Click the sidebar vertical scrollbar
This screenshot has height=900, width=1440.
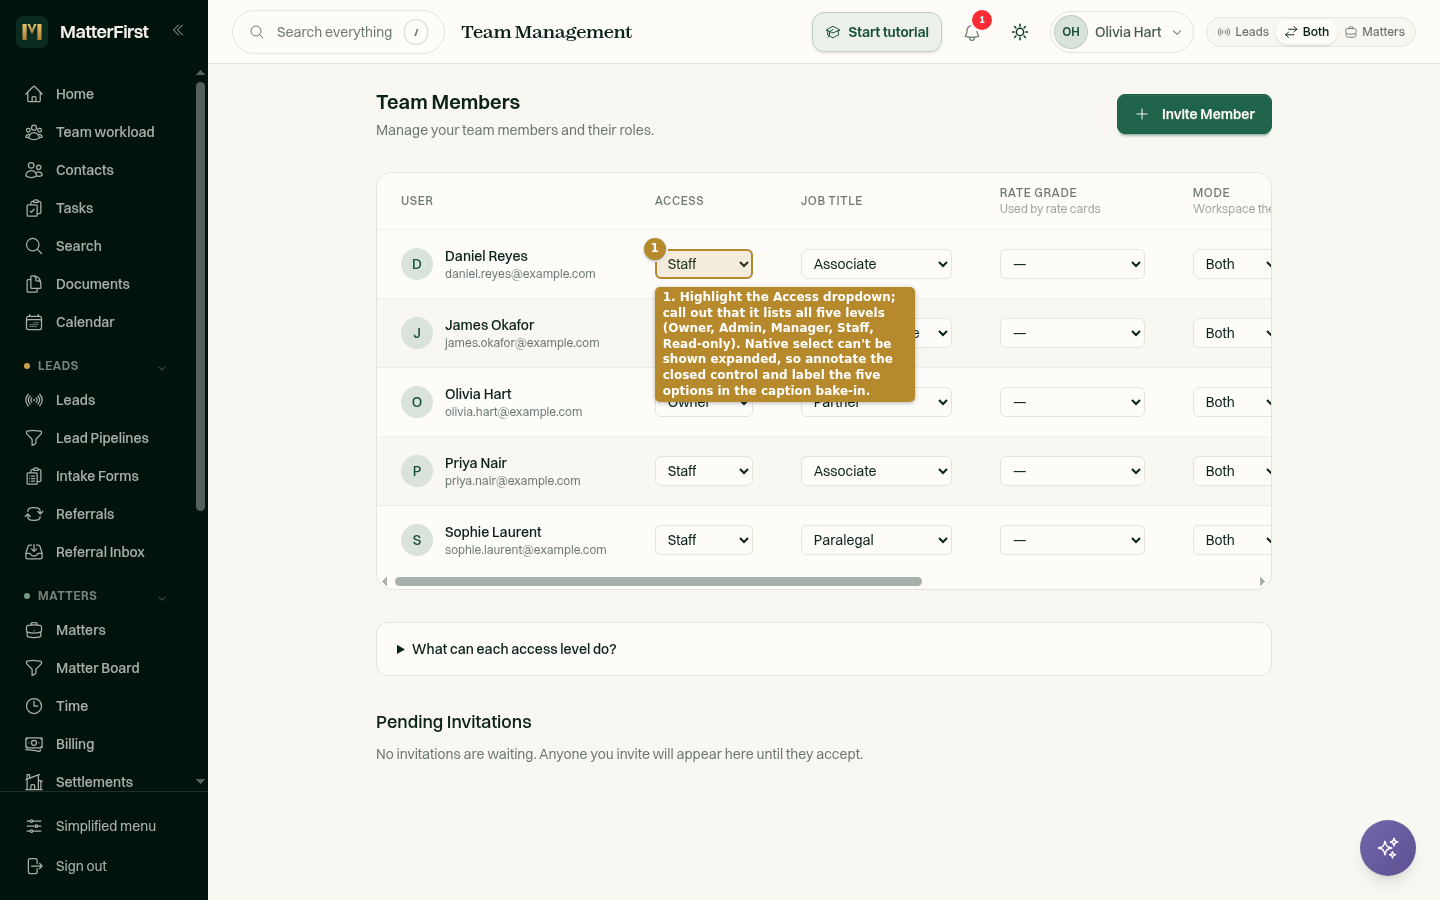pyautogui.click(x=200, y=296)
